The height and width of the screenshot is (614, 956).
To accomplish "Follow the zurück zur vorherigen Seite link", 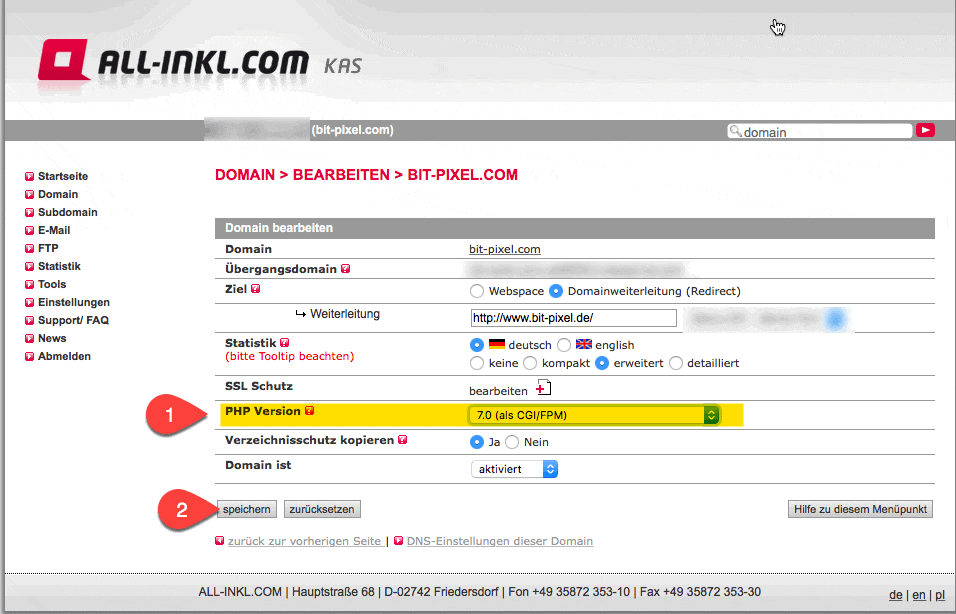I will tap(304, 541).
